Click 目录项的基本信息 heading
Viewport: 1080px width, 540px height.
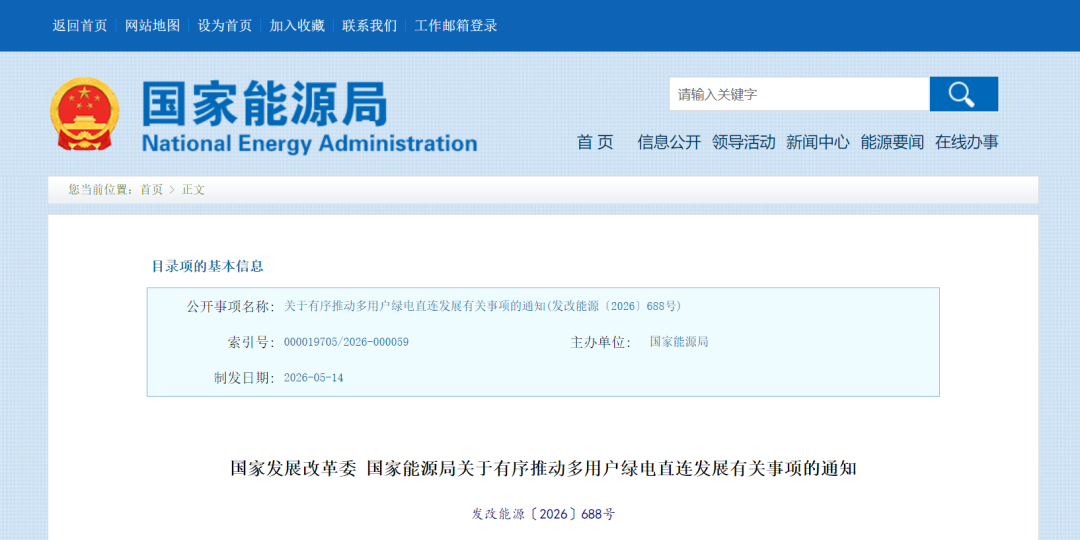(x=207, y=266)
